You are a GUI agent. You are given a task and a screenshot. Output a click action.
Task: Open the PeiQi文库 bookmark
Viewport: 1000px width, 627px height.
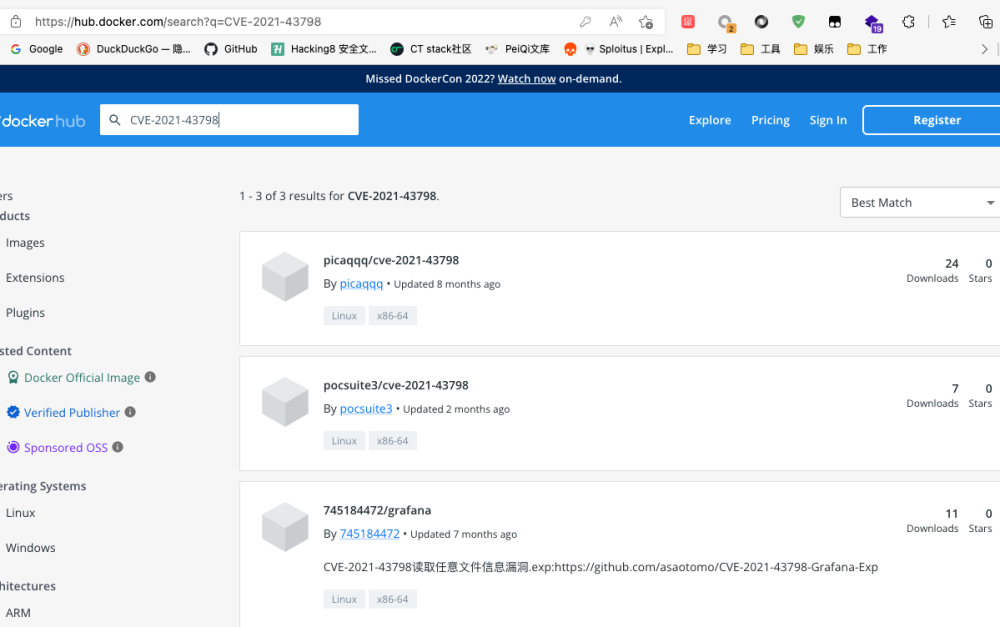pos(517,49)
